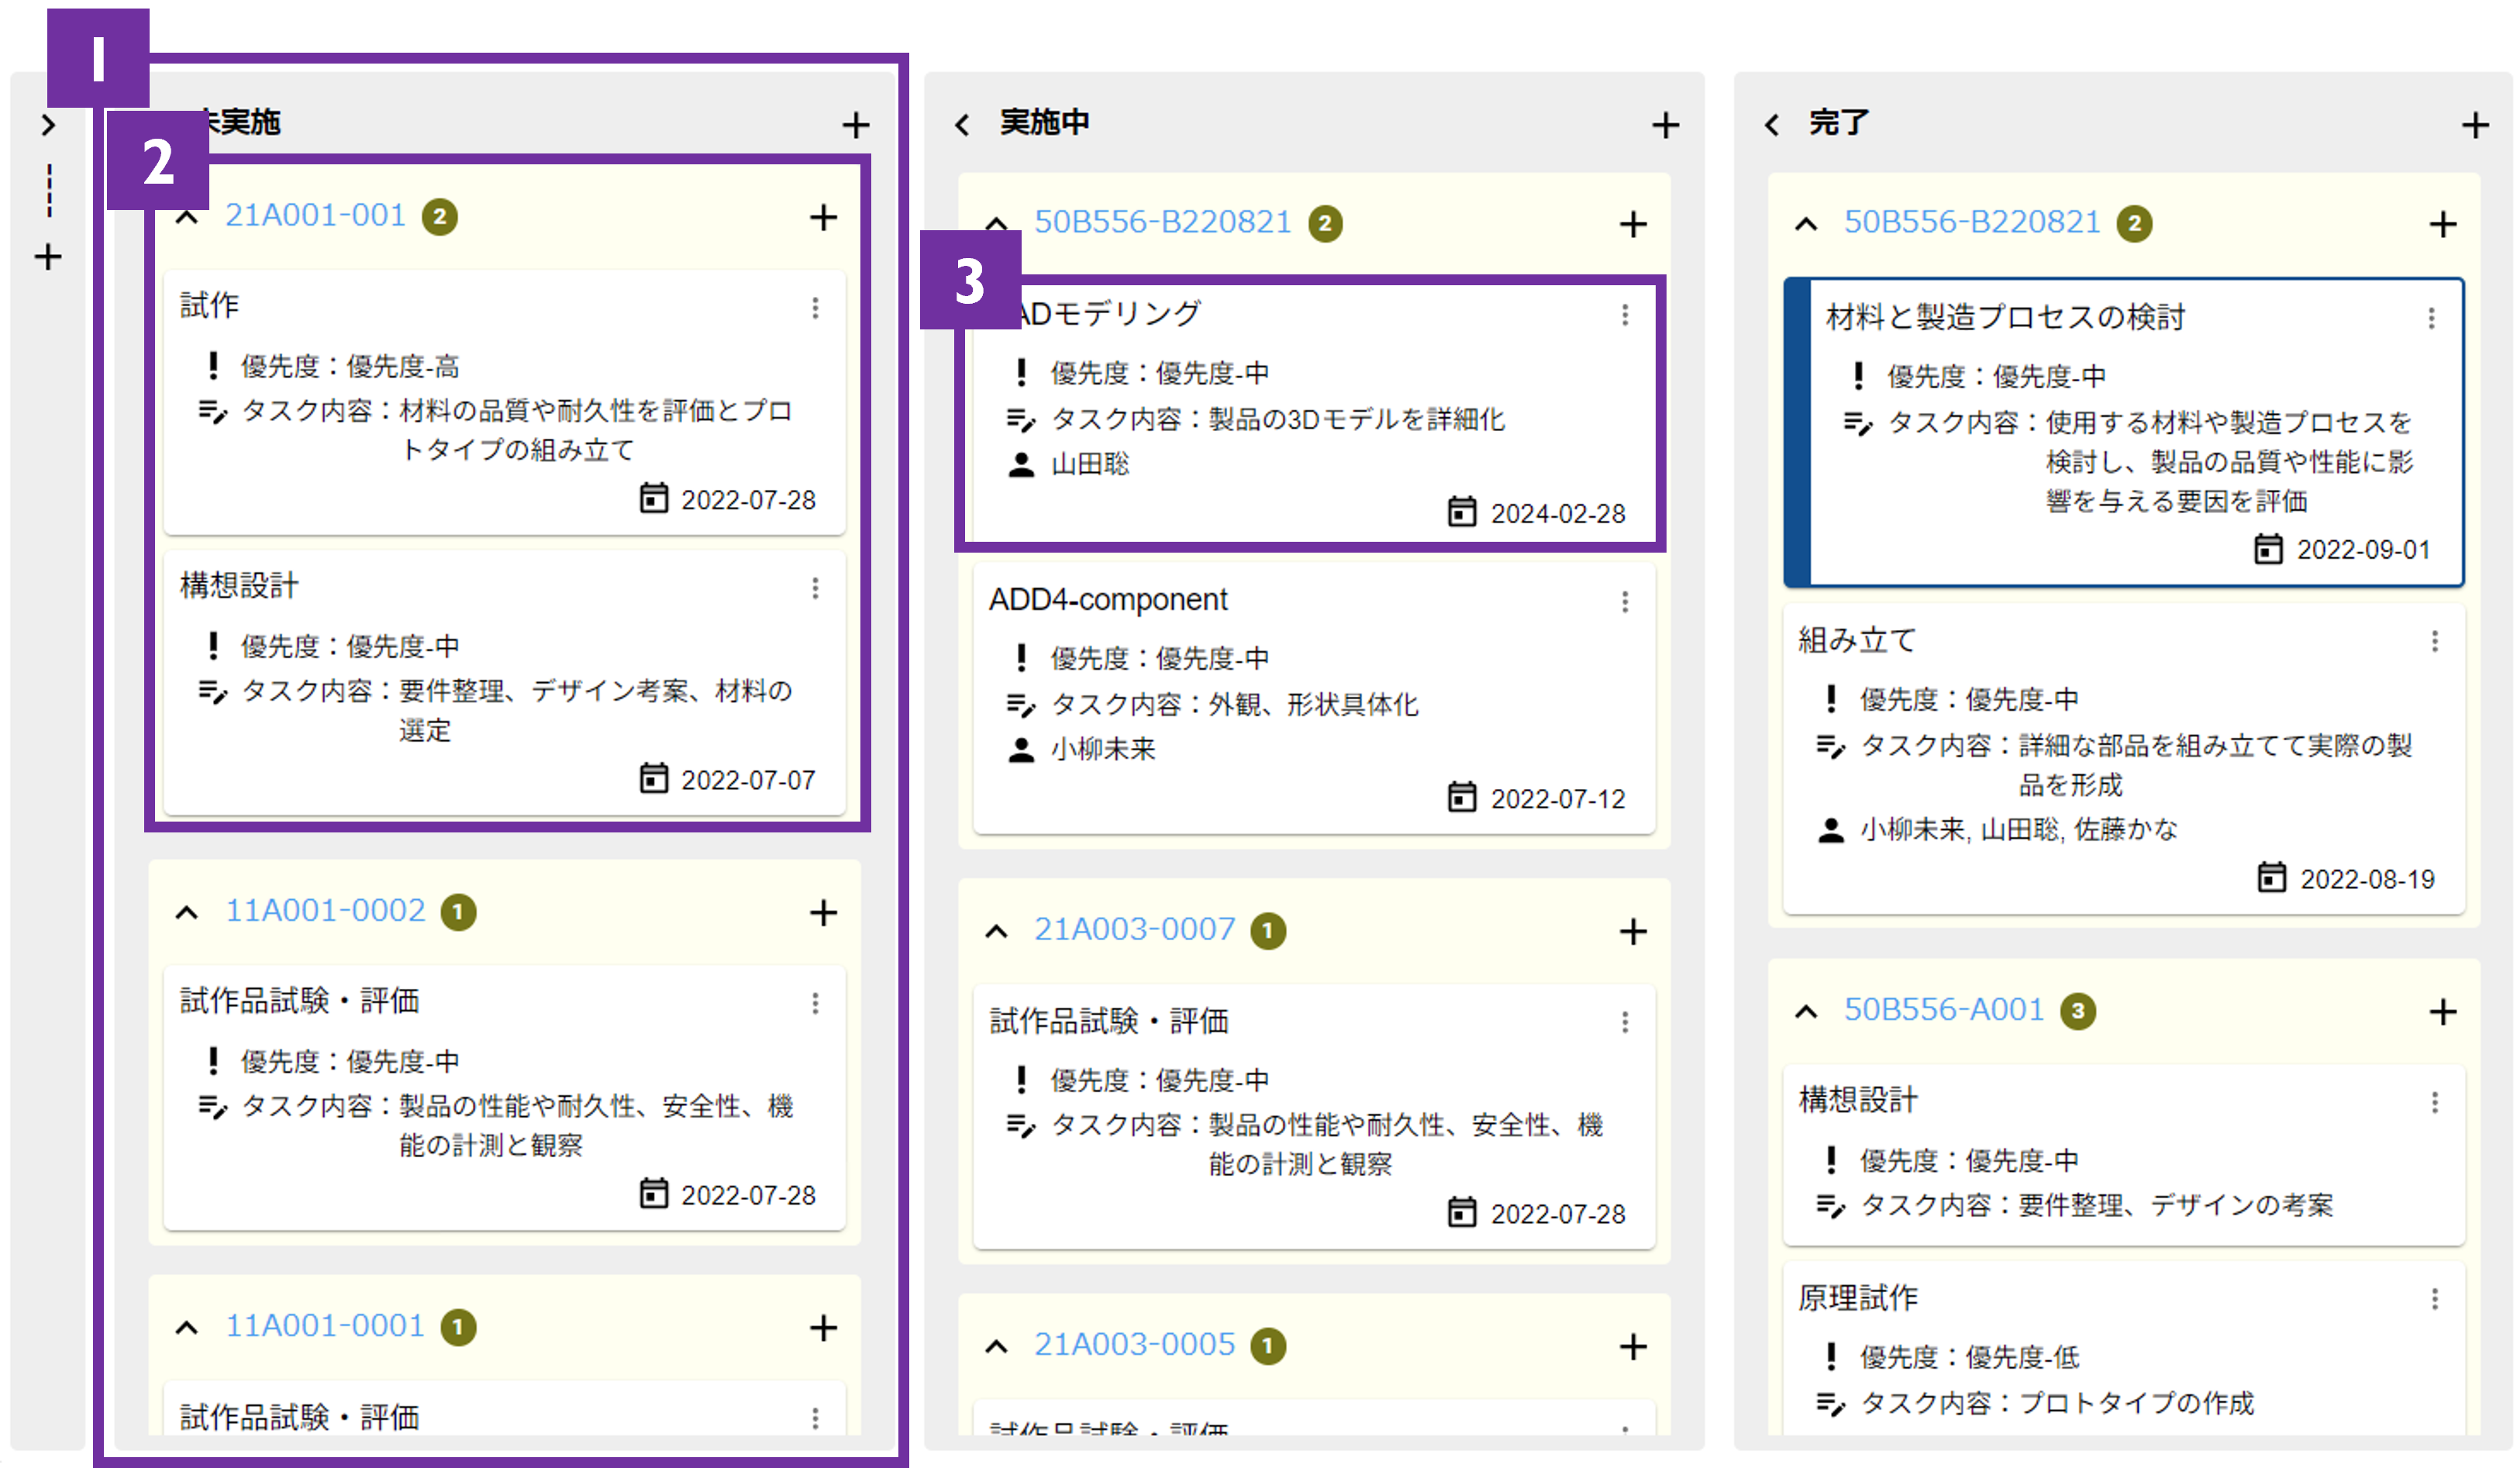Viewport: 2520px width, 1468px height.
Task: Add item in the collapsed left column
Action: click(48, 257)
